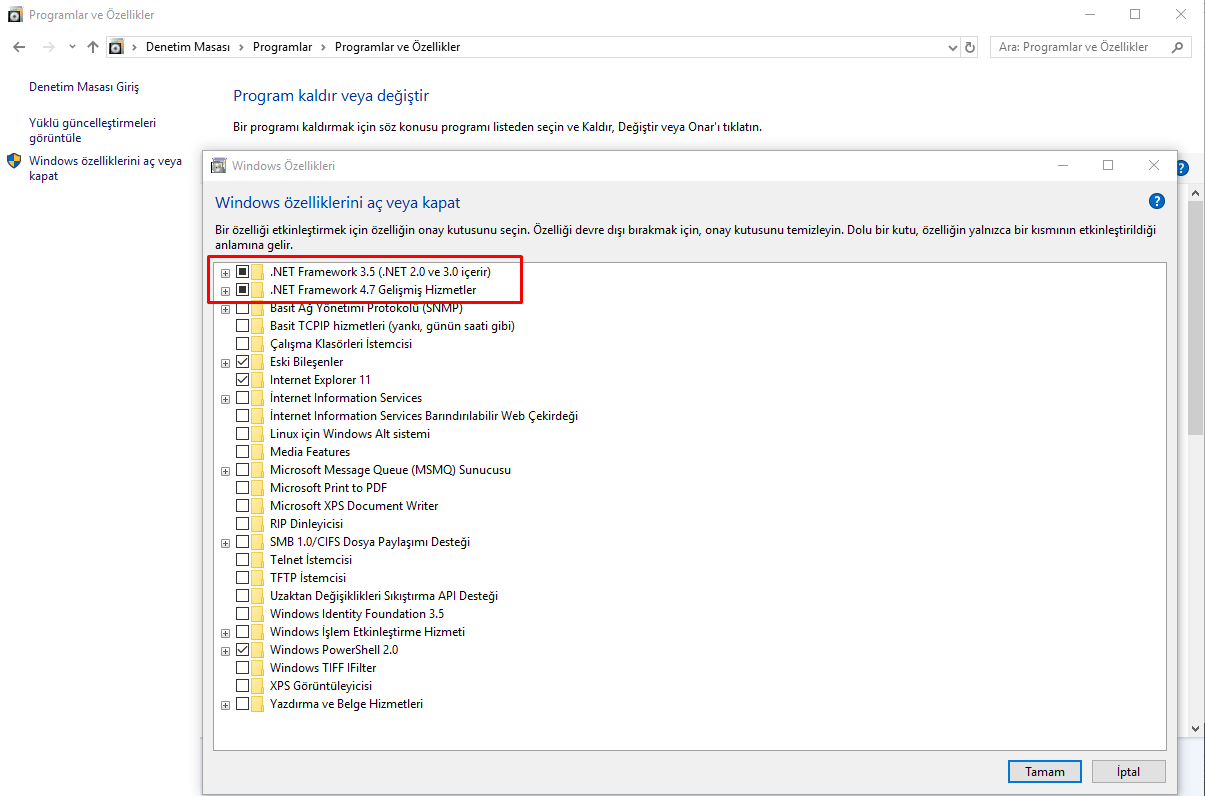Image resolution: width=1205 pixels, height=796 pixels.
Task: Maximize the Windows Özellikleri dialog
Action: (1108, 166)
